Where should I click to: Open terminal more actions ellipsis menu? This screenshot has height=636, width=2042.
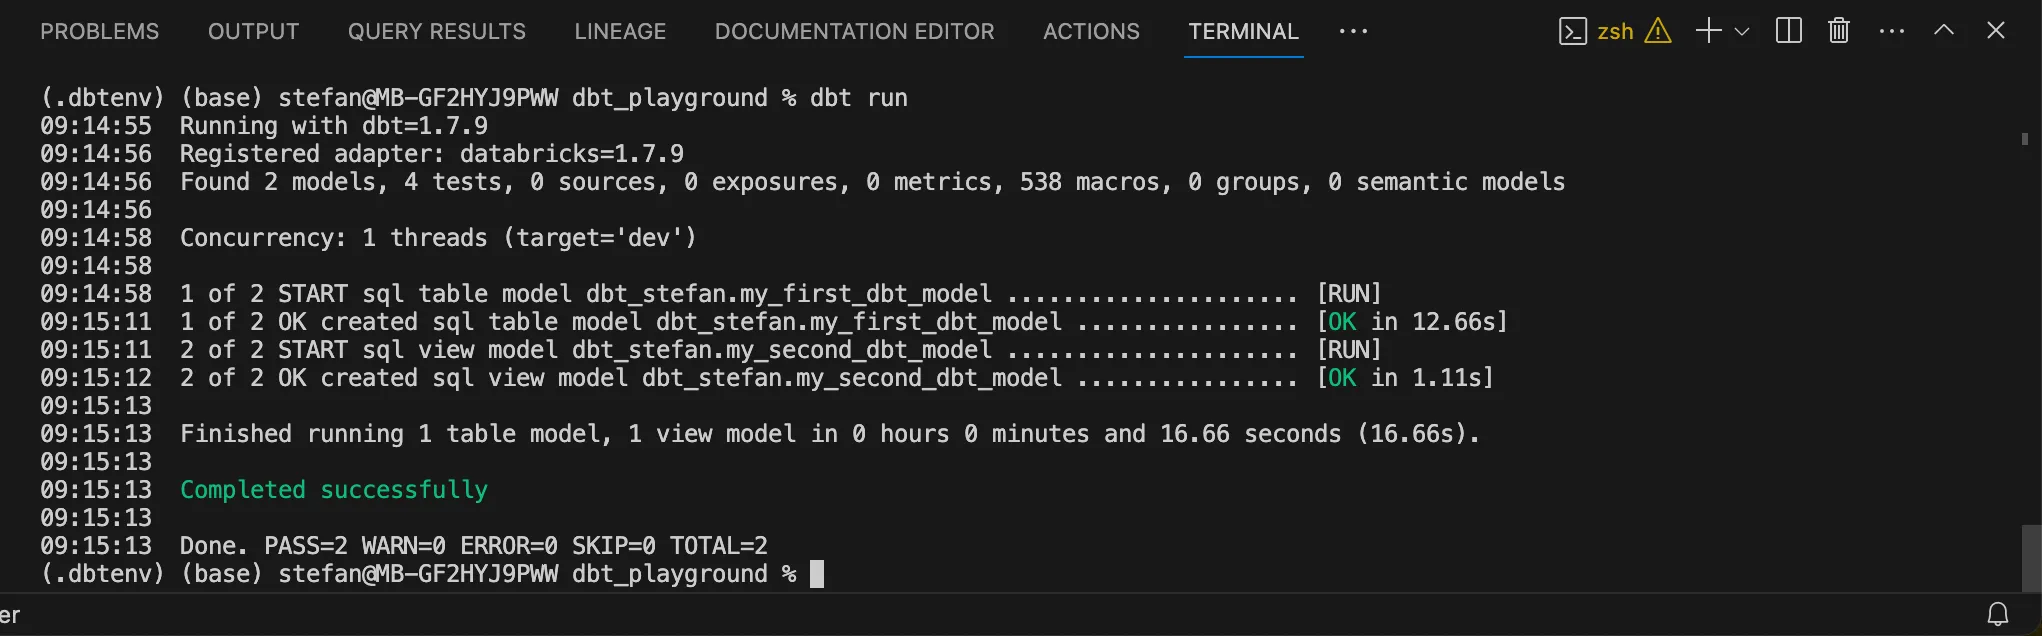point(1892,32)
